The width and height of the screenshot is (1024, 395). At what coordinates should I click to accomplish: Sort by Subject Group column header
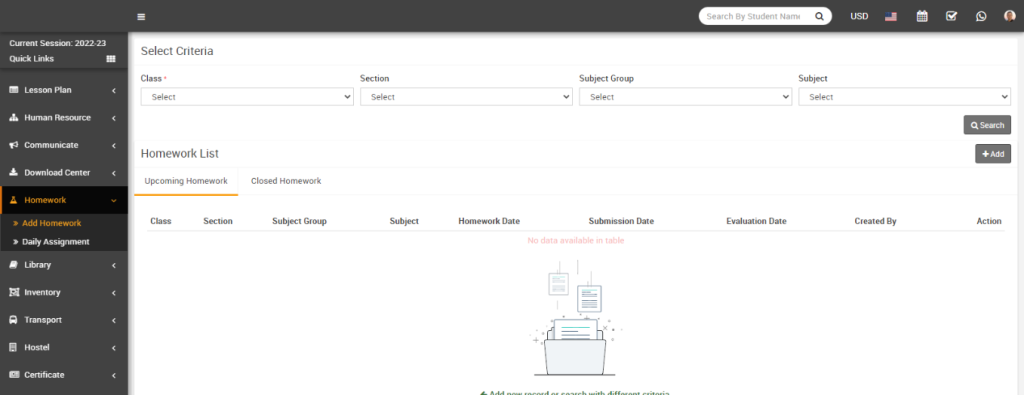point(299,221)
